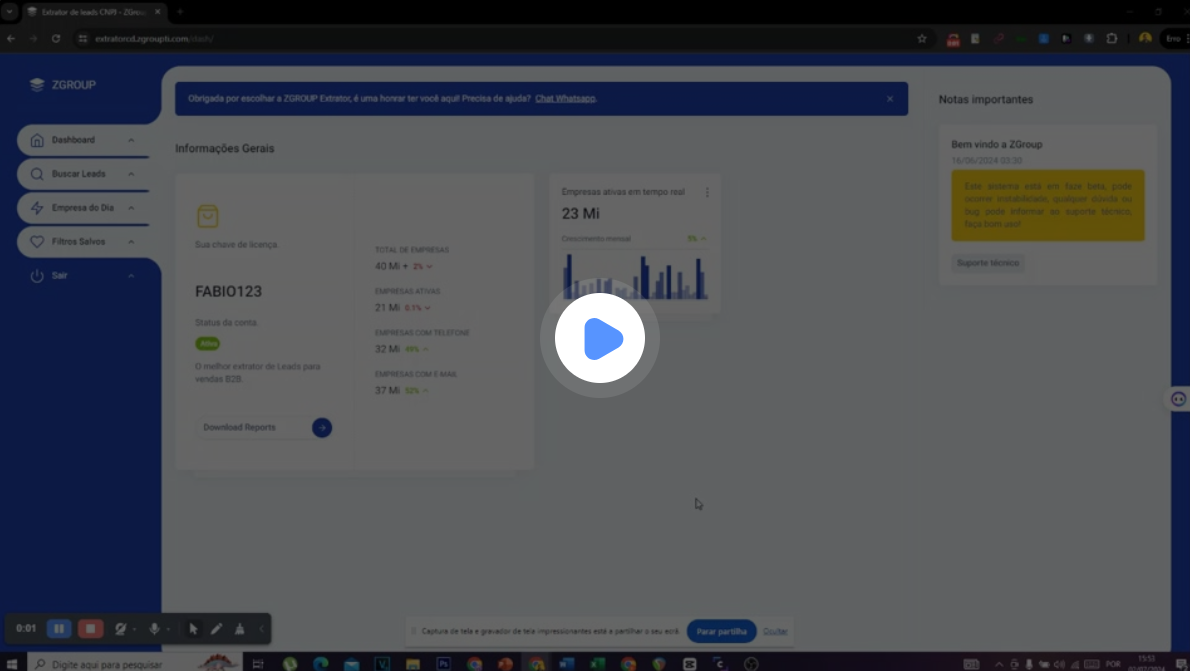This screenshot has height=671, width=1190.
Task: Click the license key shopping bag icon
Action: tap(207, 216)
